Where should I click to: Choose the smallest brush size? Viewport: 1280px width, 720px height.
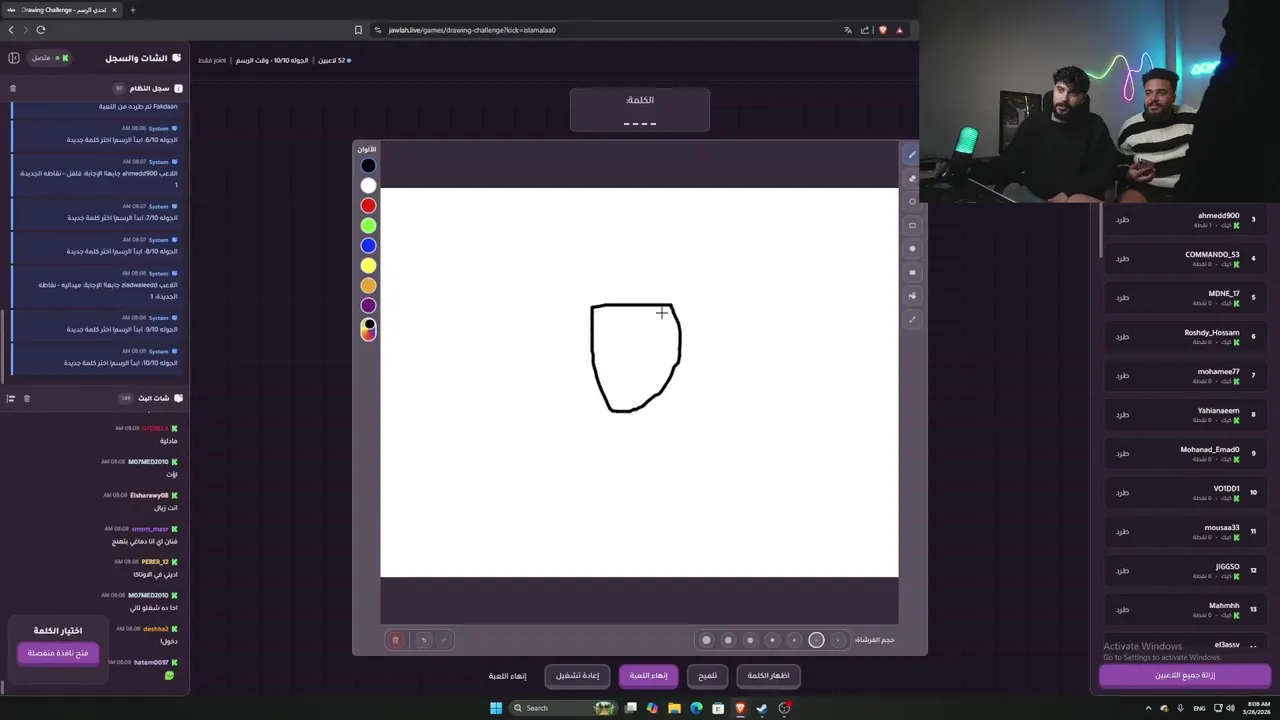pyautogui.click(x=838, y=640)
